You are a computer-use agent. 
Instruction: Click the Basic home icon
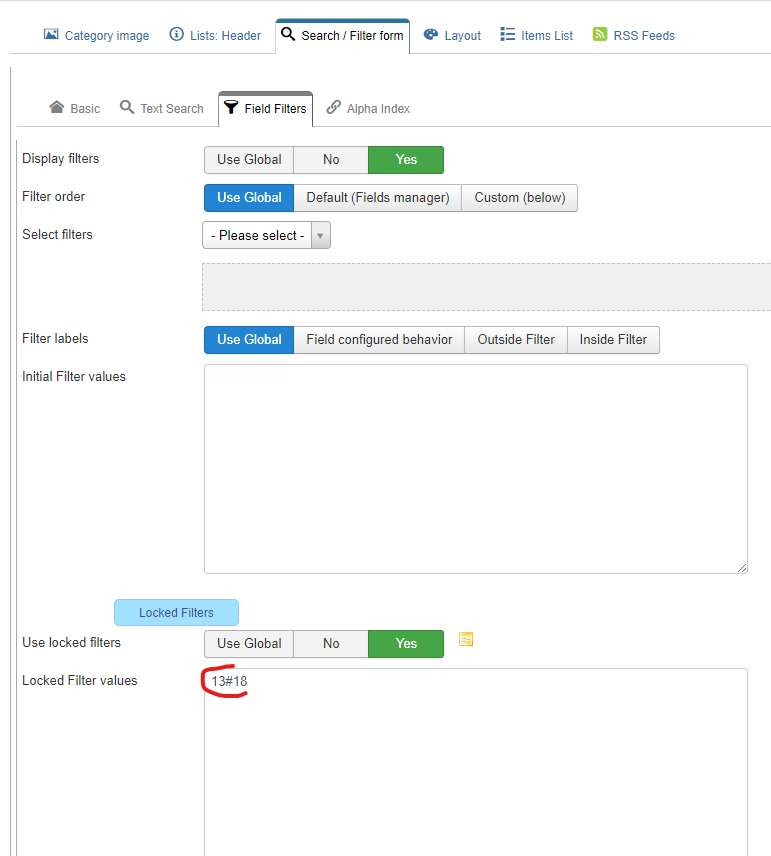(57, 107)
